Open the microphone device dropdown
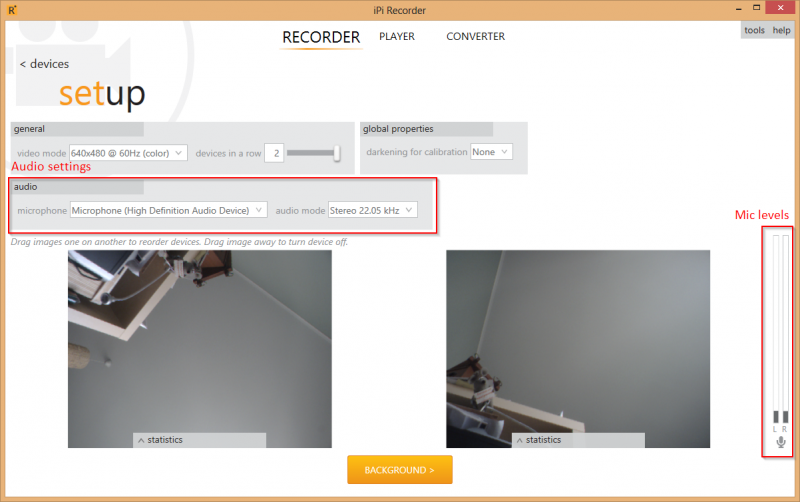The image size is (800, 502). pos(168,210)
